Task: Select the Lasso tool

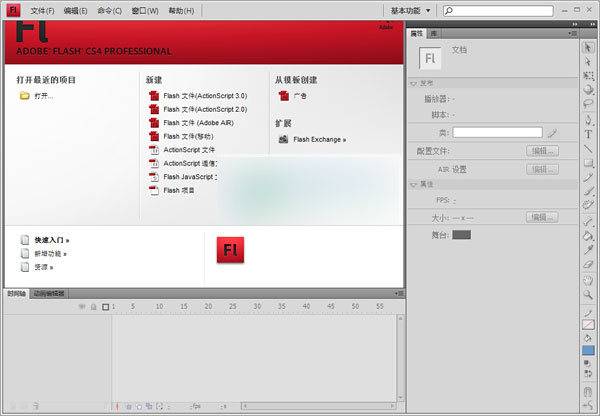Action: point(589,104)
